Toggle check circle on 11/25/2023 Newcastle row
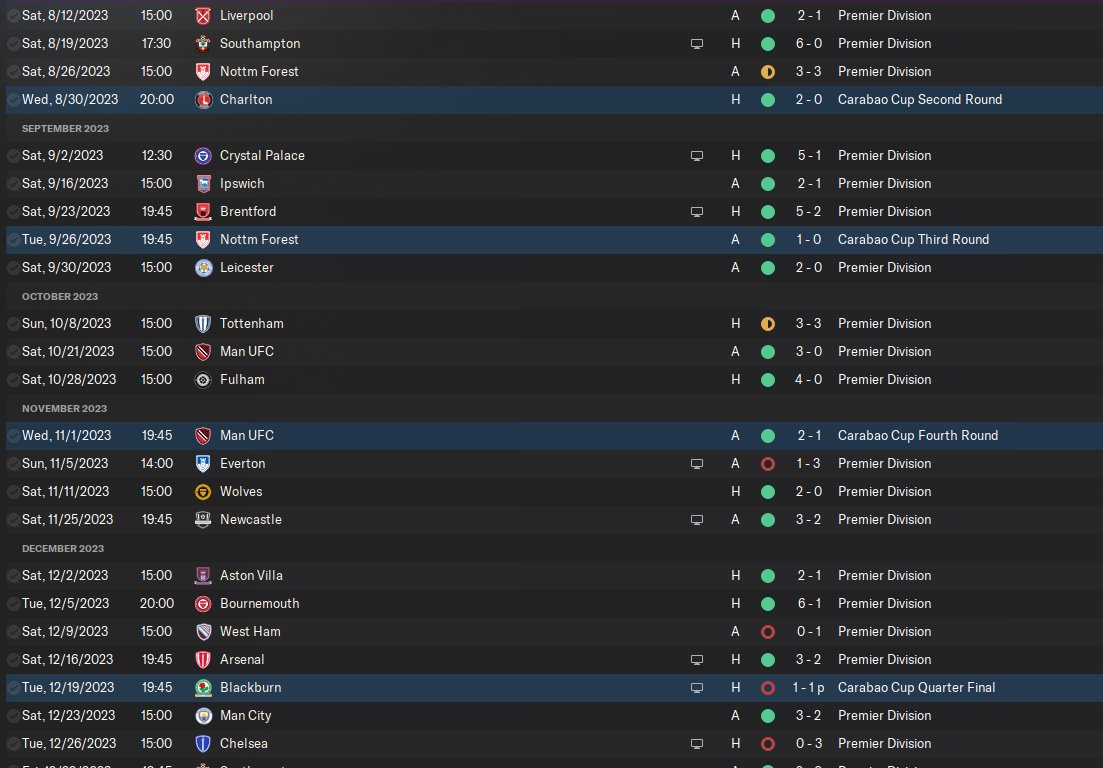This screenshot has width=1103, height=768. coord(12,520)
